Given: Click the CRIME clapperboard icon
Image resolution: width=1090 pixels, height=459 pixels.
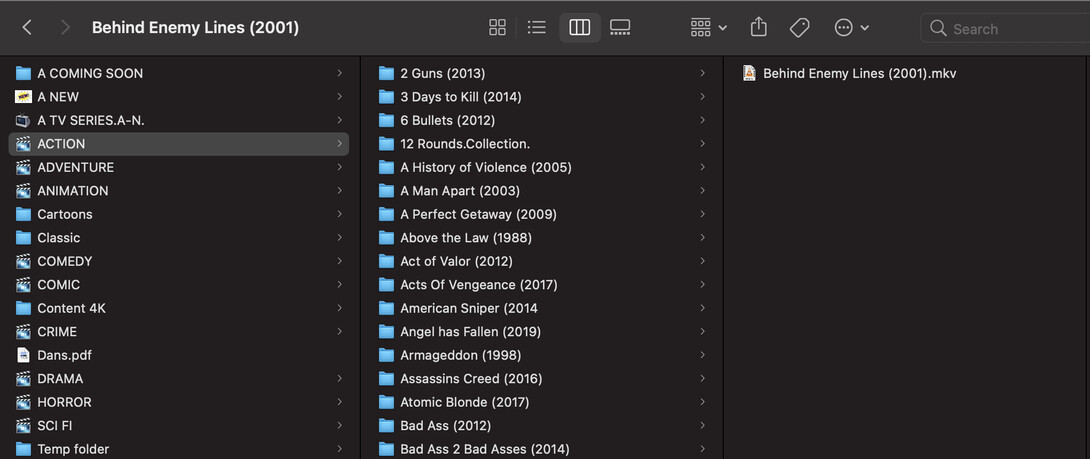Looking at the screenshot, I should (x=24, y=332).
